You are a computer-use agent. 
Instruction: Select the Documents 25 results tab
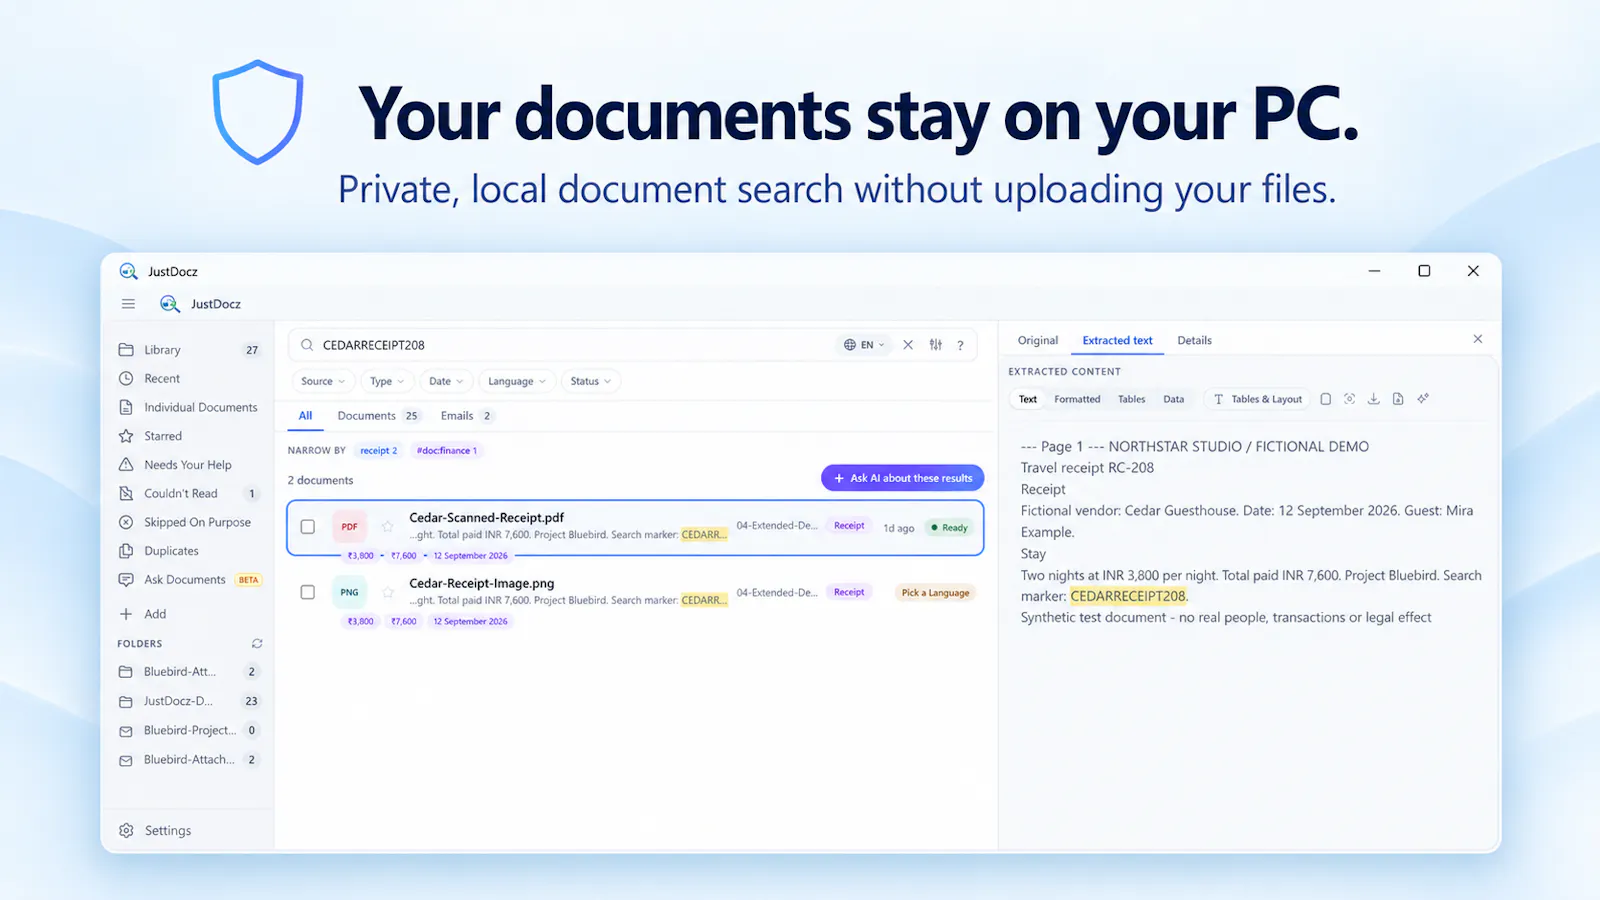click(378, 416)
